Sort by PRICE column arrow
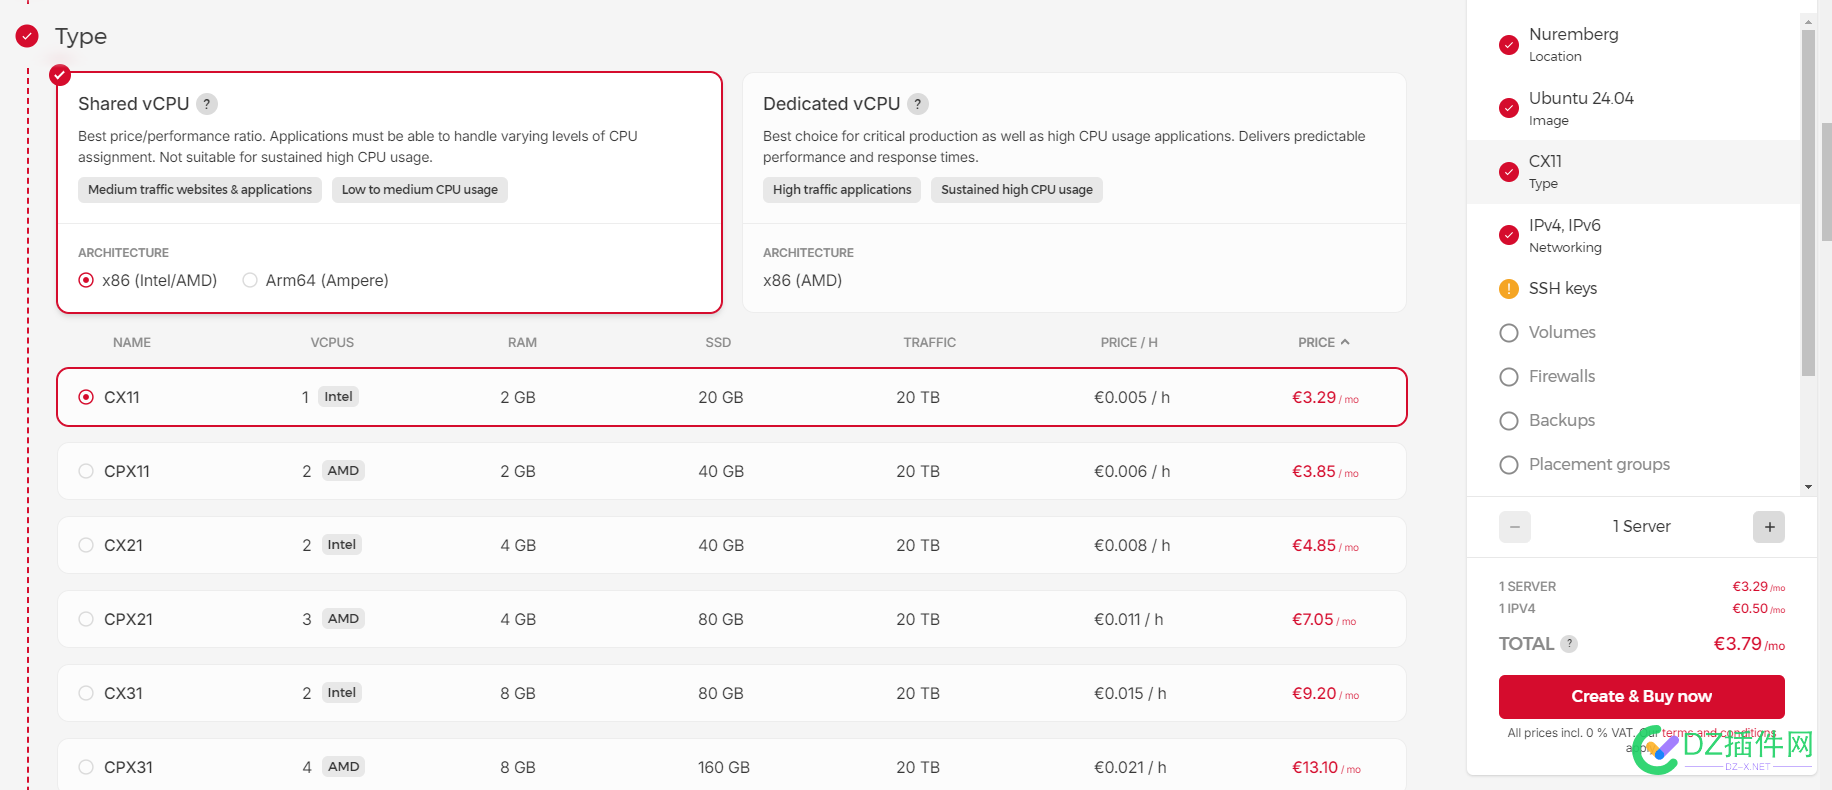Viewport: 1832px width, 790px height. coord(1345,342)
